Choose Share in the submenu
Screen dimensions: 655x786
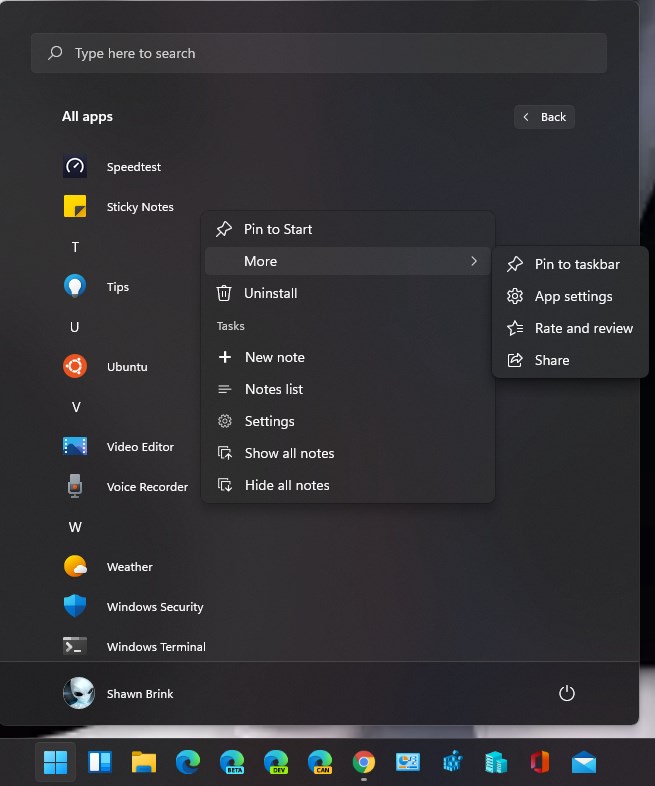pos(570,360)
